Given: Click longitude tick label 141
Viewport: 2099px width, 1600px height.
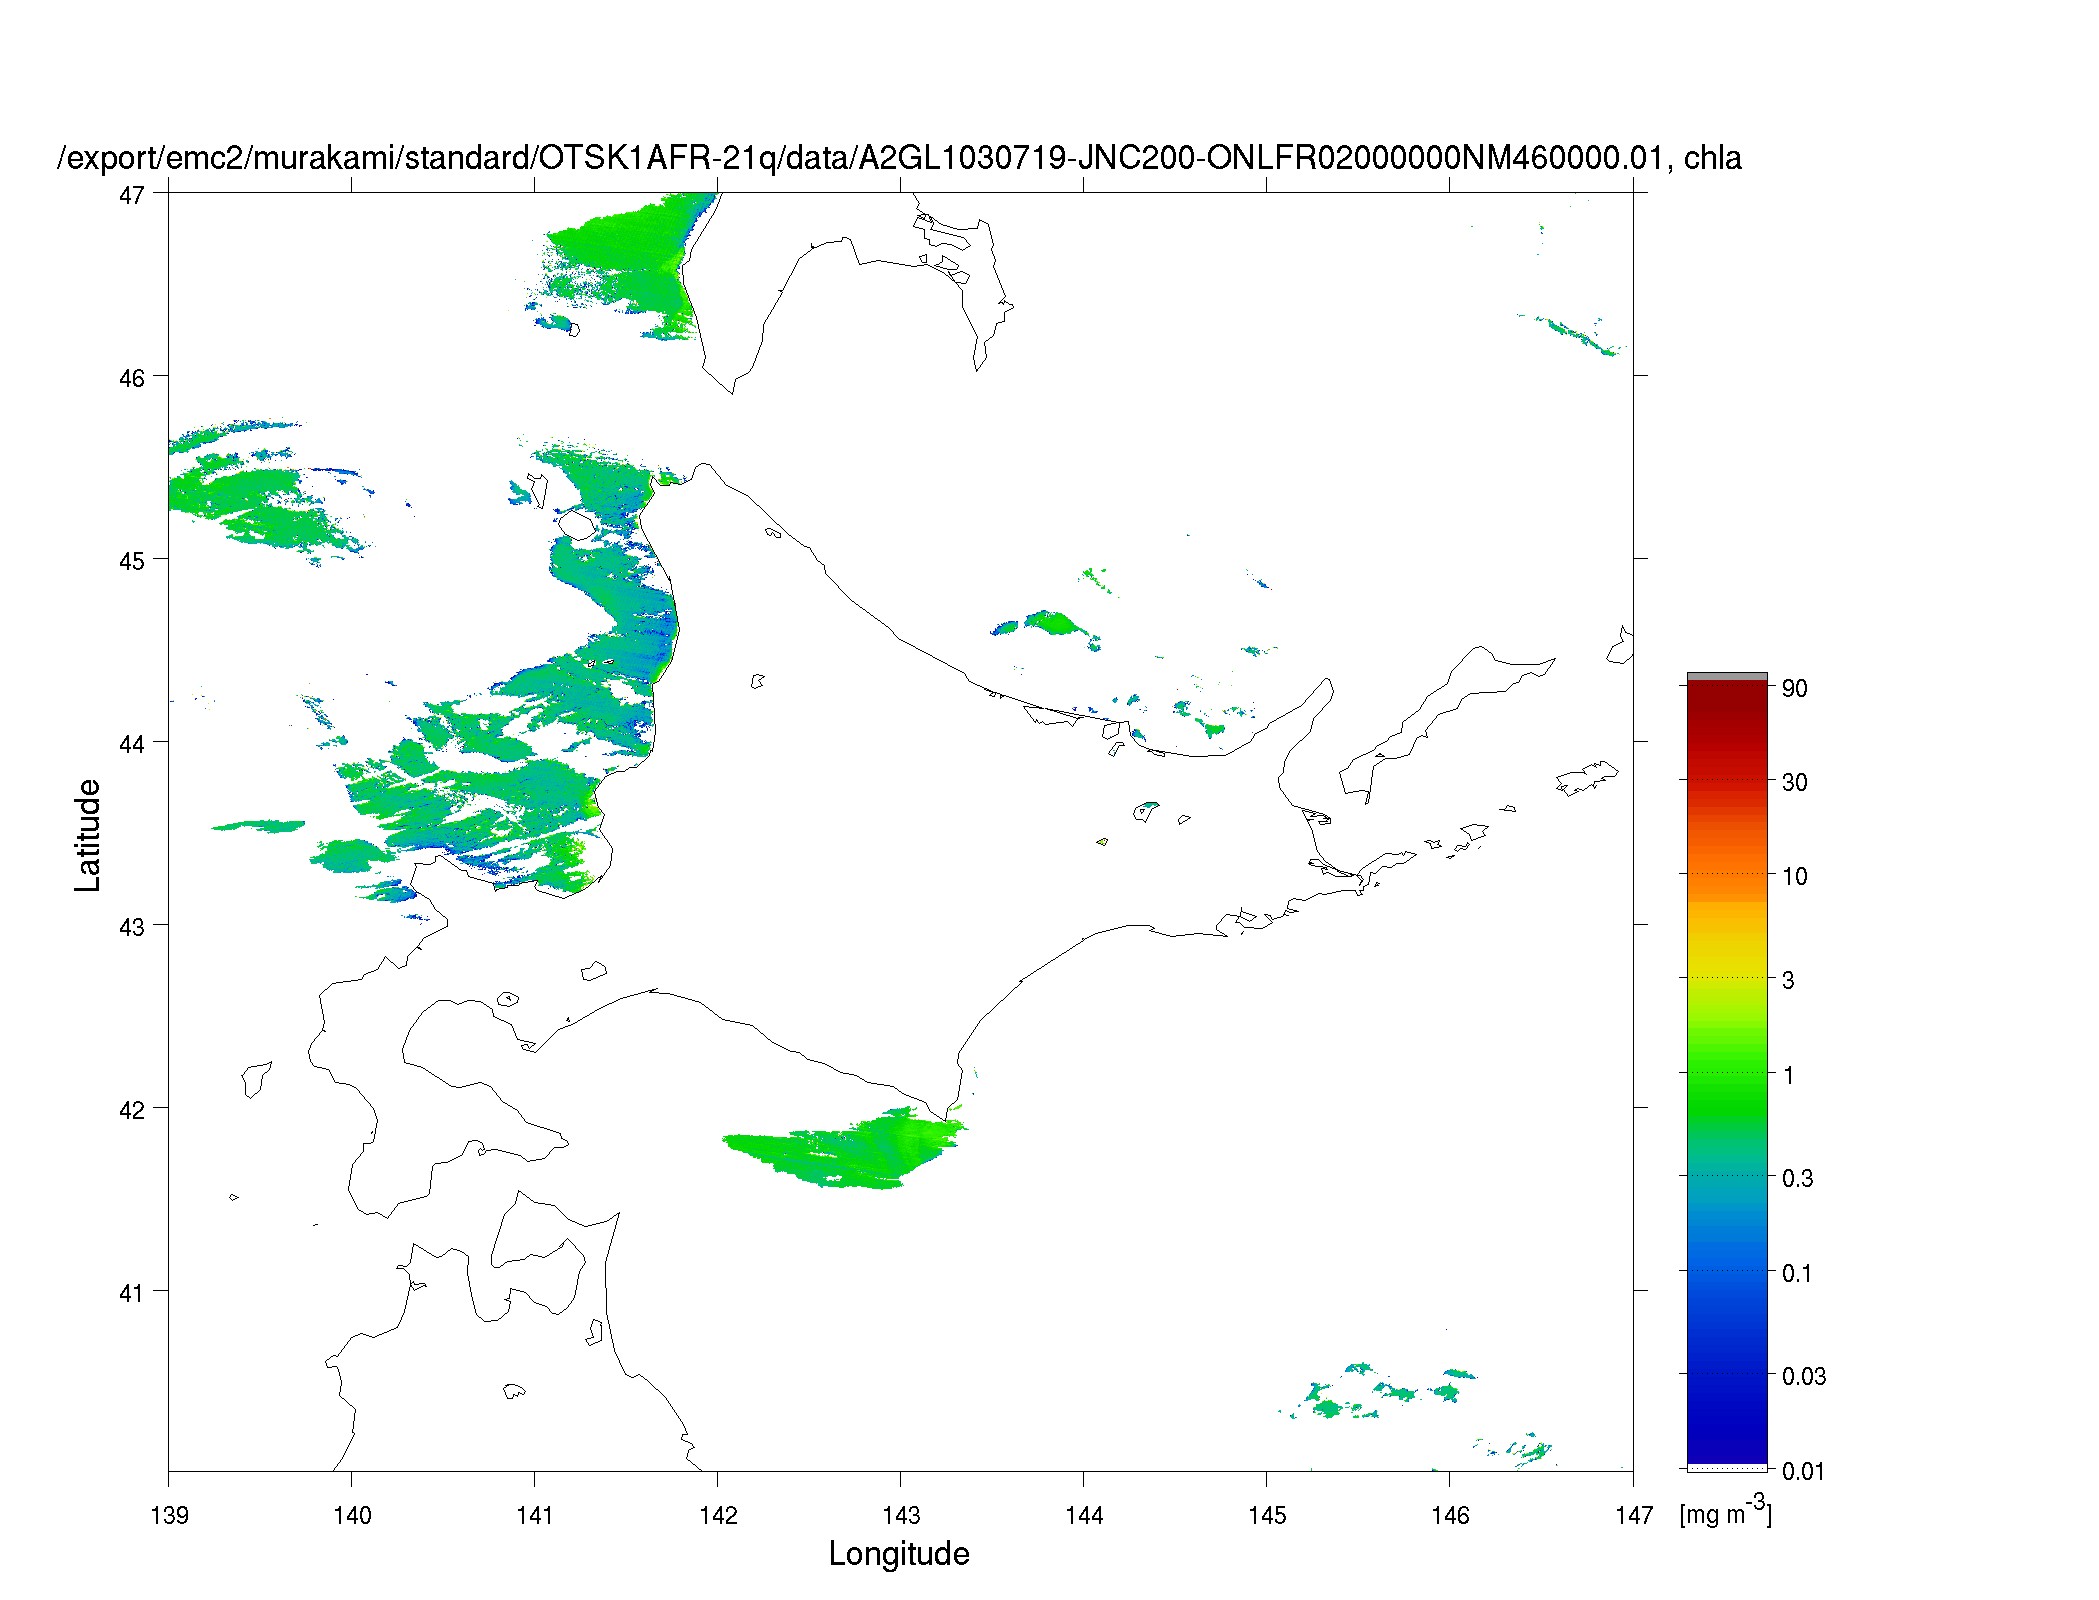Looking at the screenshot, I should [x=535, y=1515].
